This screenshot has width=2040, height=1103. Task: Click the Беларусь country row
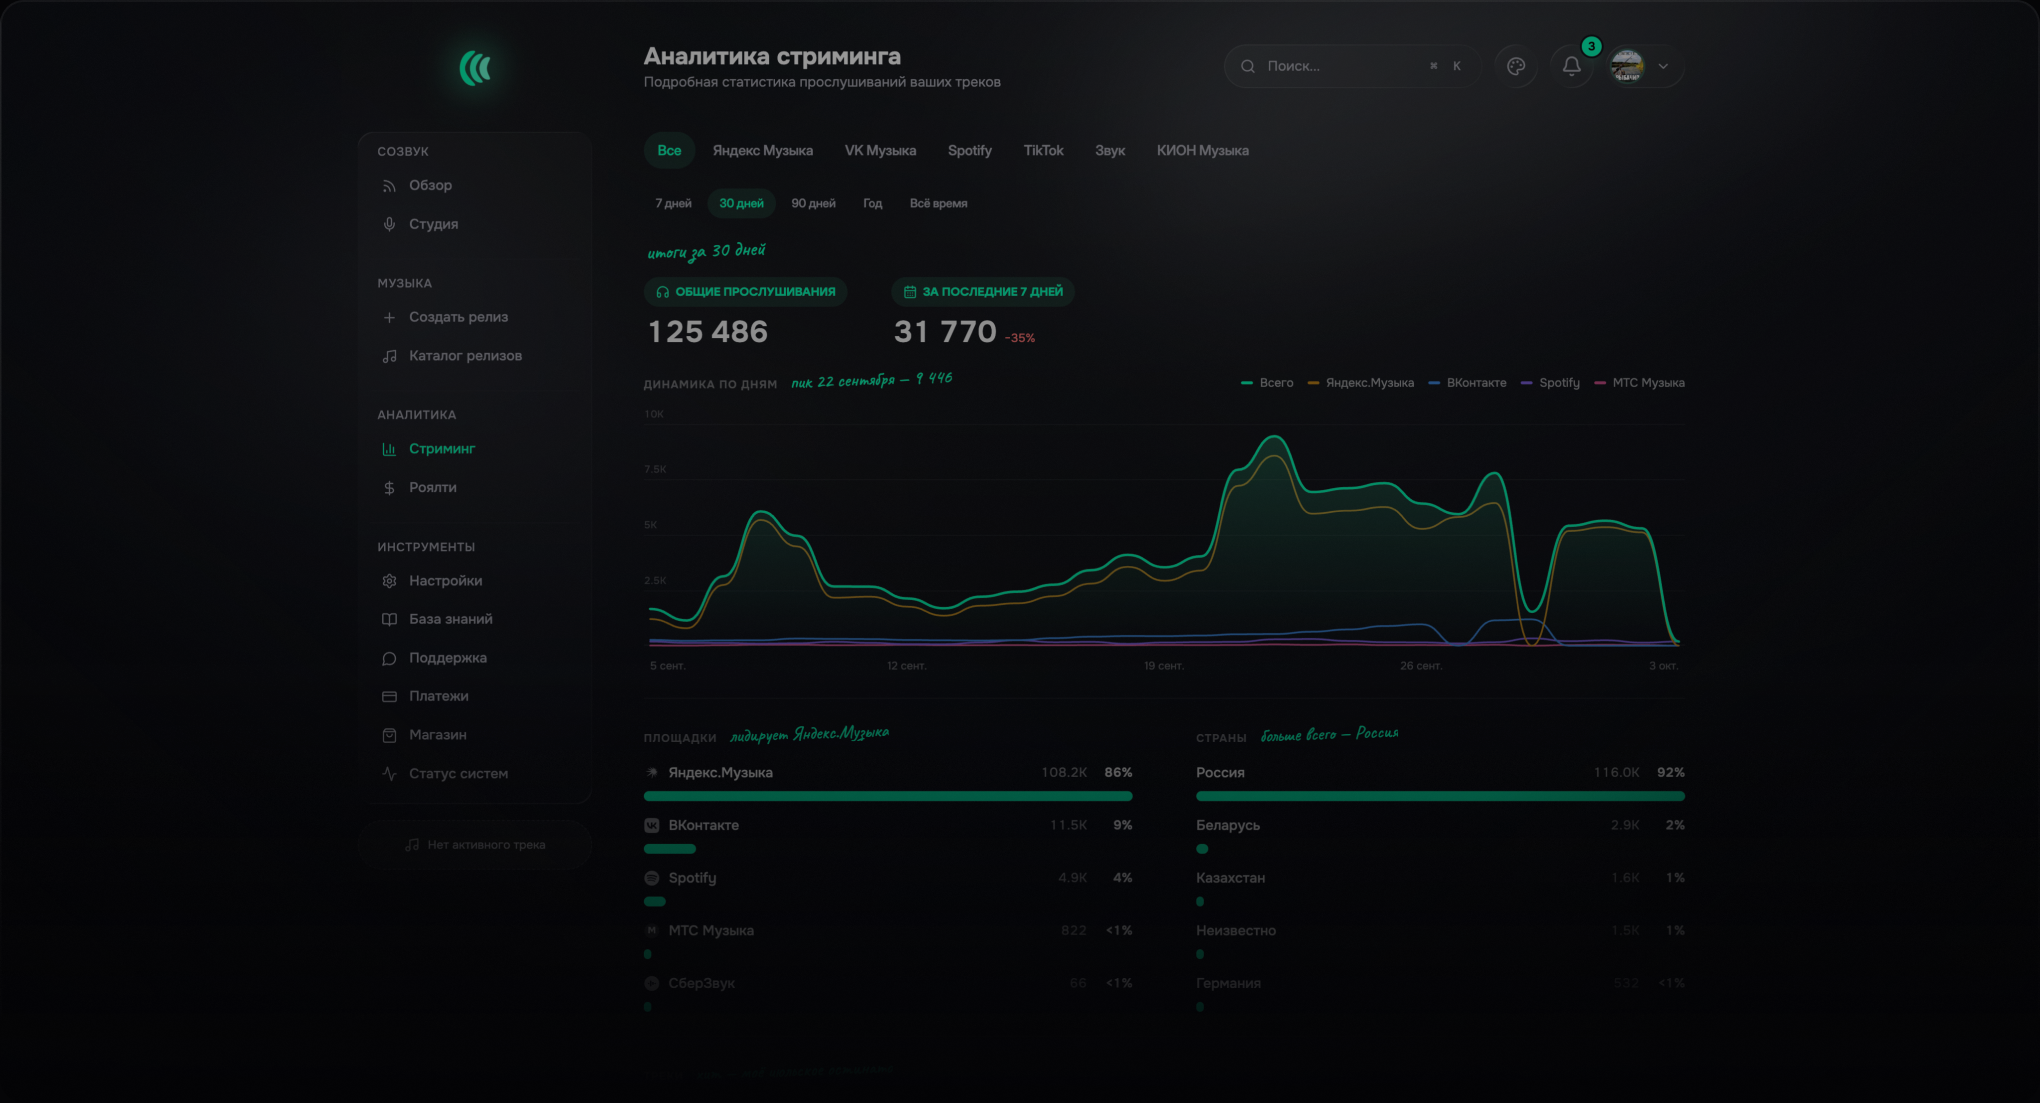tap(1440, 836)
